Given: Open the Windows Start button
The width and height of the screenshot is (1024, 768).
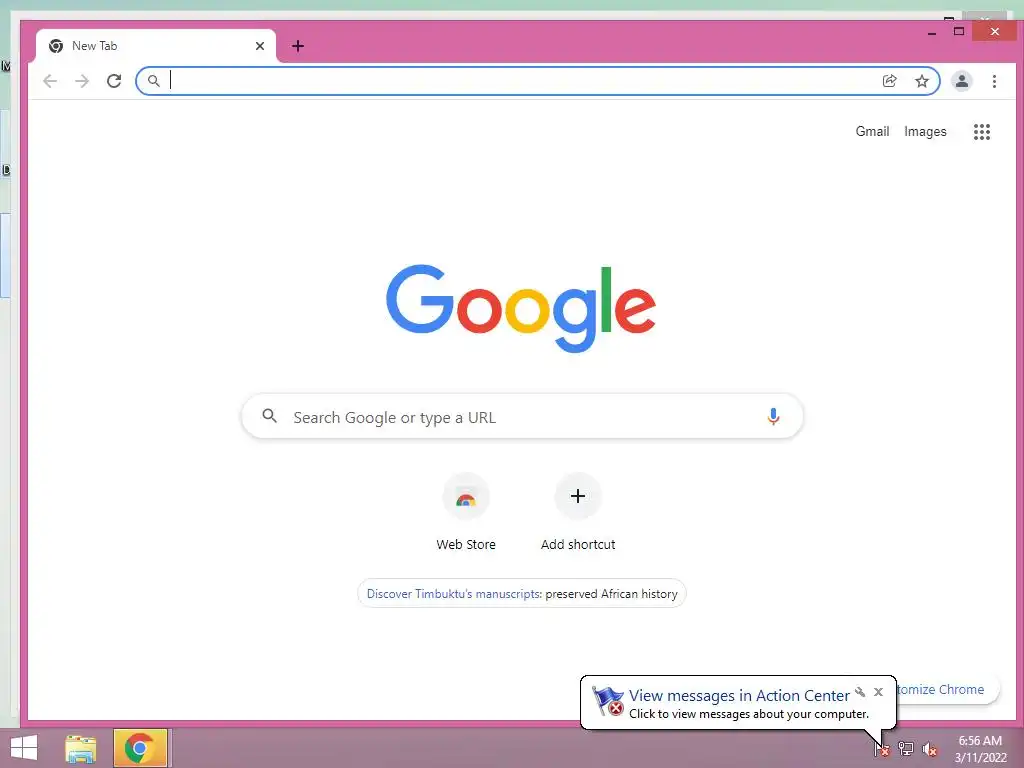Looking at the screenshot, I should click(x=24, y=748).
